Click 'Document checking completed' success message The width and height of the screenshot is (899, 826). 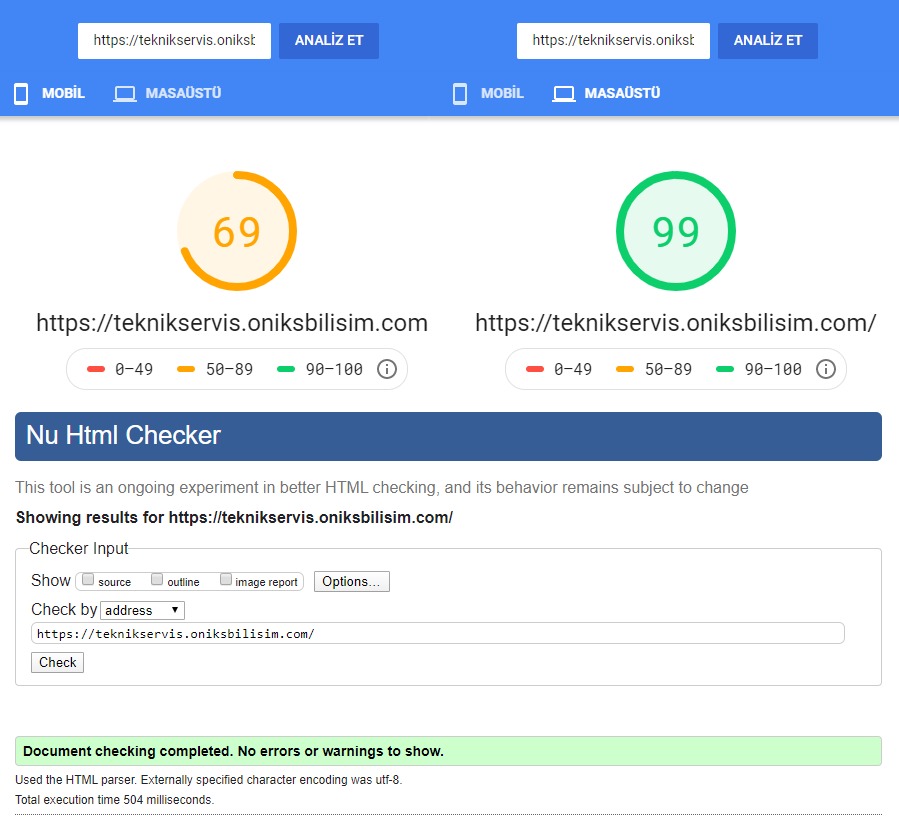coord(448,751)
